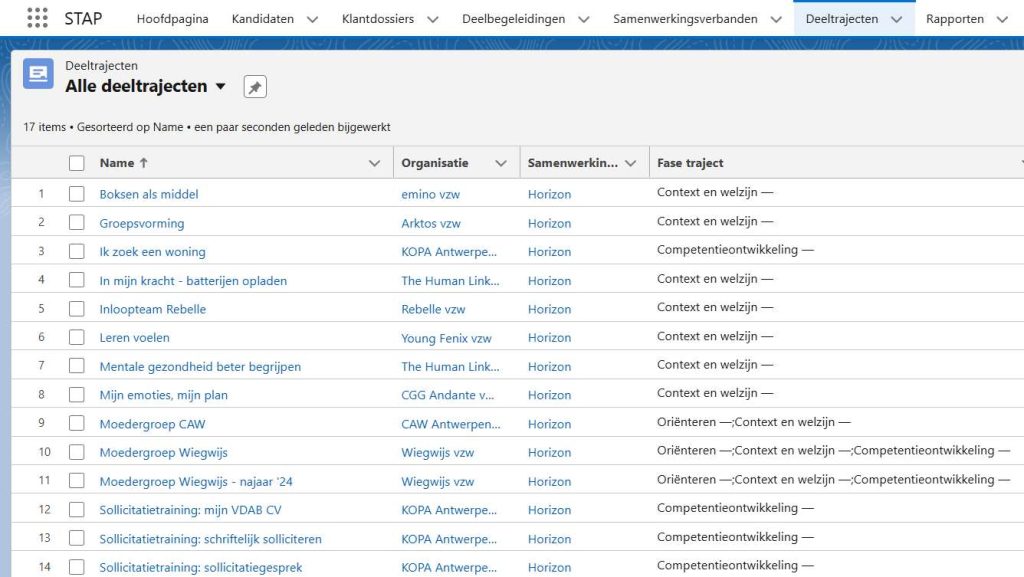Open Sollicitatietraining: sollicitatiegesprek link
1024x577 pixels.
[200, 568]
